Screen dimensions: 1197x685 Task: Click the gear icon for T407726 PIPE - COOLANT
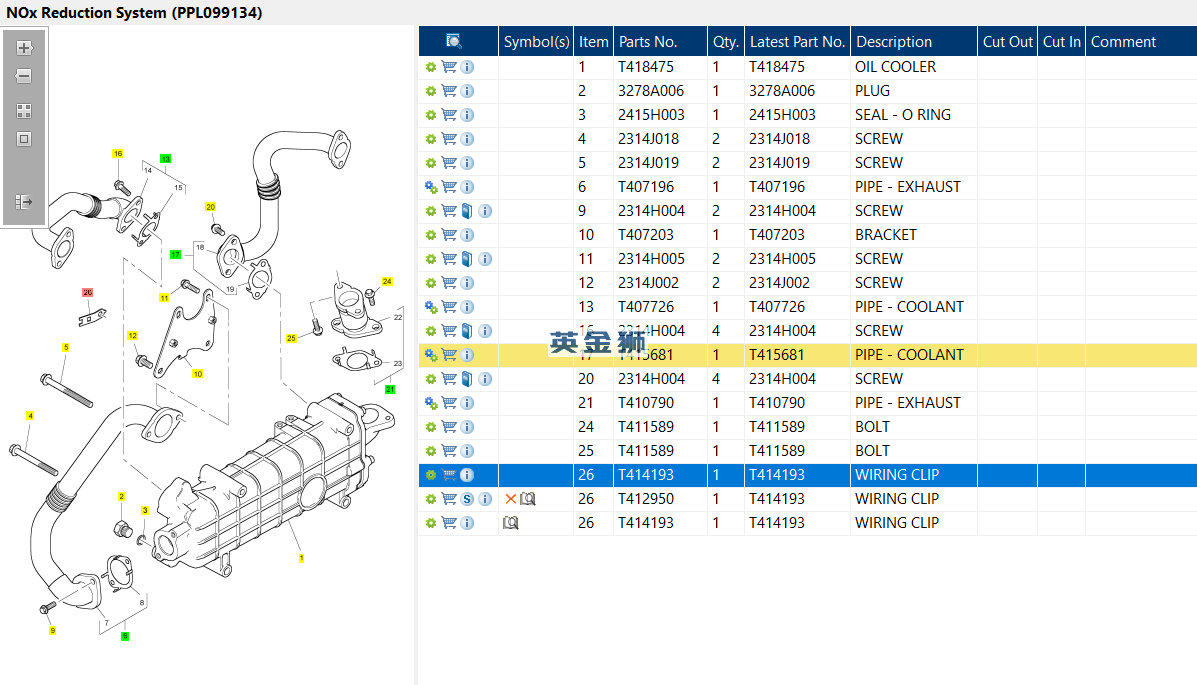(x=431, y=307)
